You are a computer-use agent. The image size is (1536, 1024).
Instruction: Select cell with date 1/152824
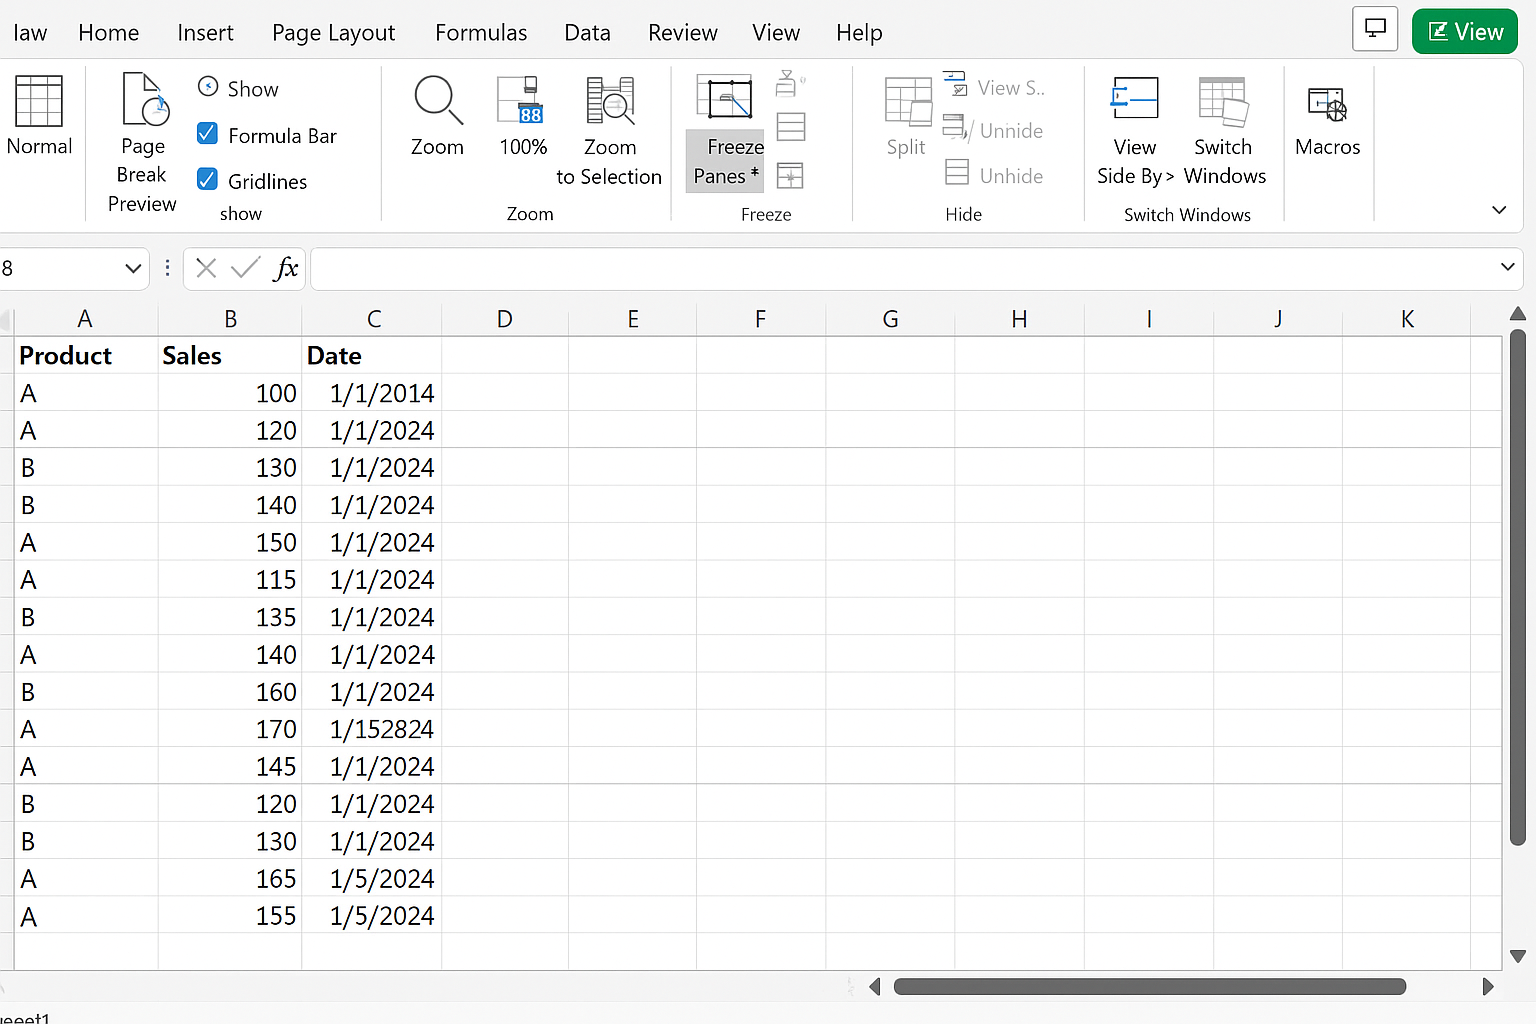(372, 729)
